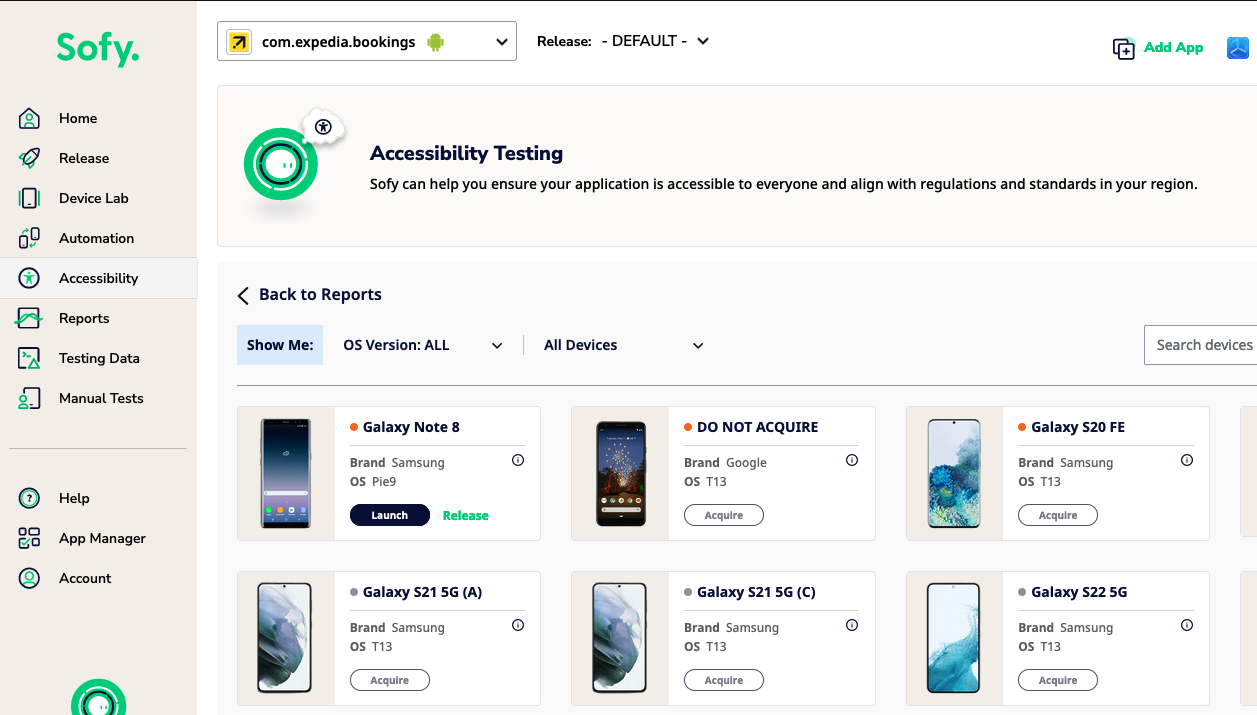Click the Galaxy S22 5G device name
The height and width of the screenshot is (715, 1257).
[x=1079, y=592]
